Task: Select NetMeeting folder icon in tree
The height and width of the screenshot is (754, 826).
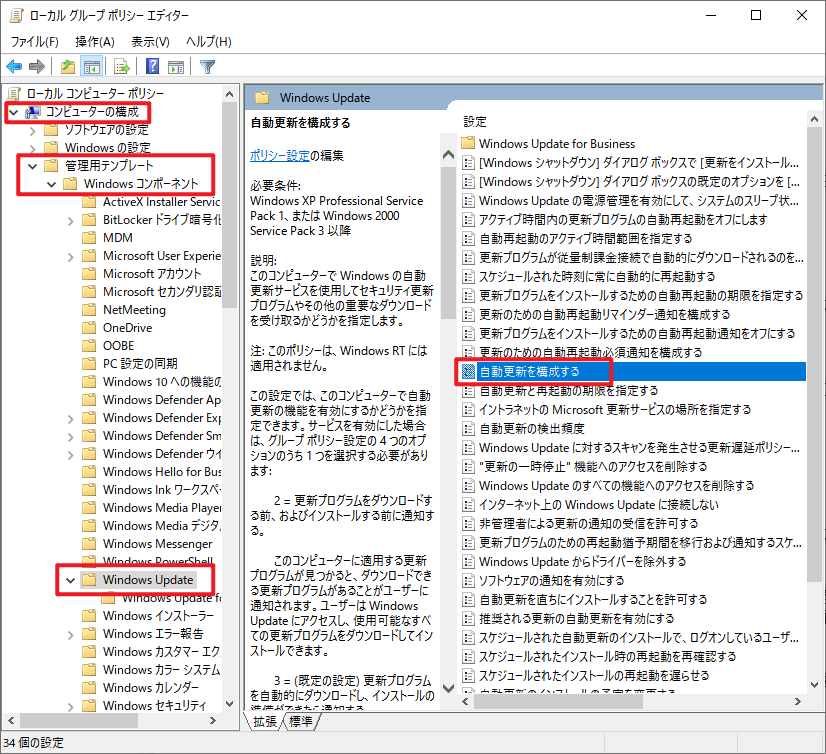Action: pyautogui.click(x=89, y=310)
